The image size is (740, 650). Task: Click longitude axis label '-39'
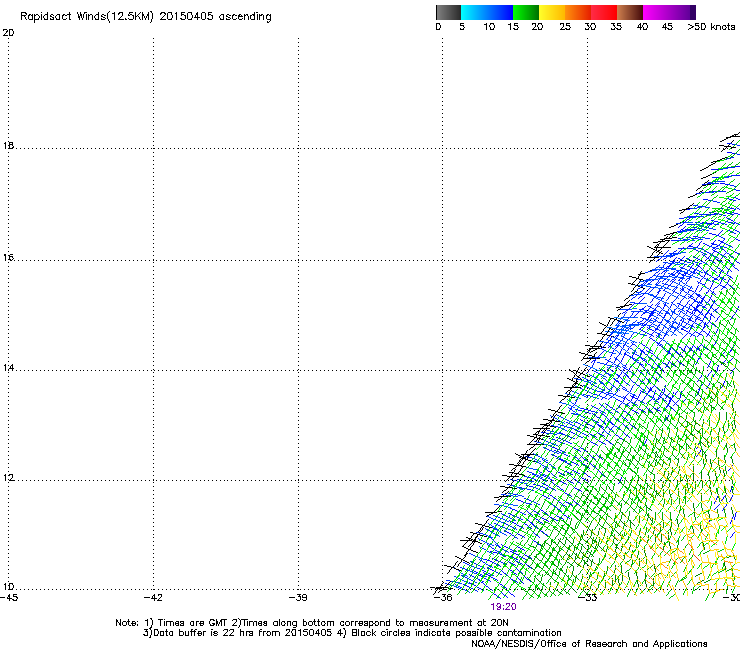click(298, 598)
